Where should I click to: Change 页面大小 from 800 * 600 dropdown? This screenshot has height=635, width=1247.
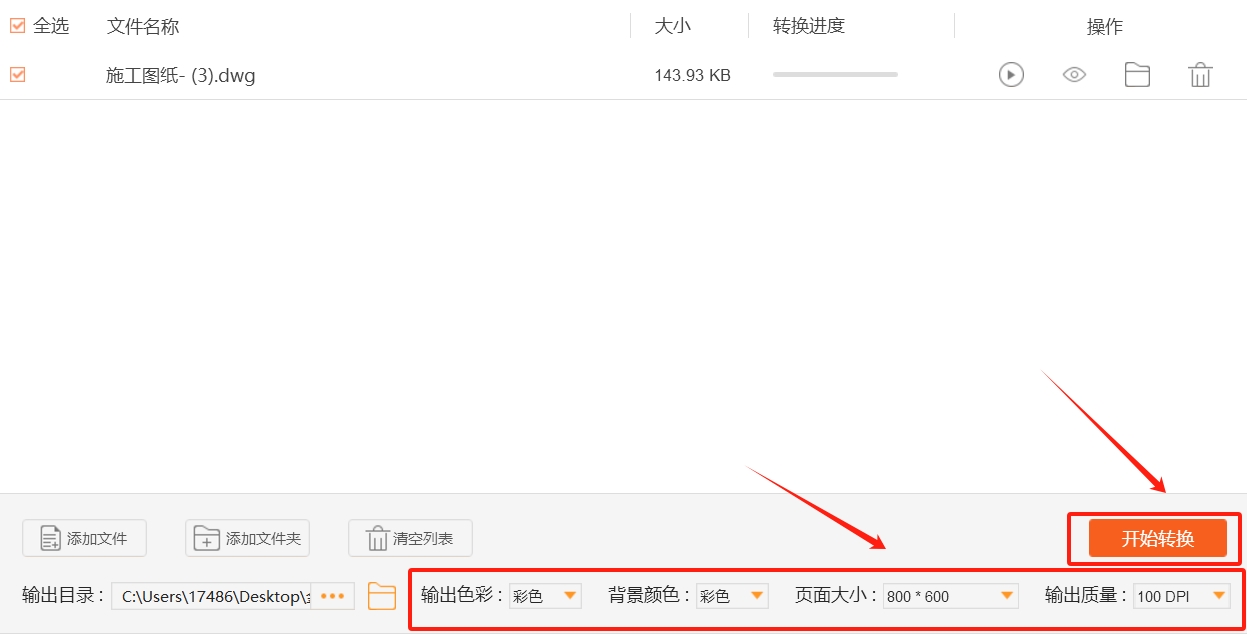click(950, 595)
